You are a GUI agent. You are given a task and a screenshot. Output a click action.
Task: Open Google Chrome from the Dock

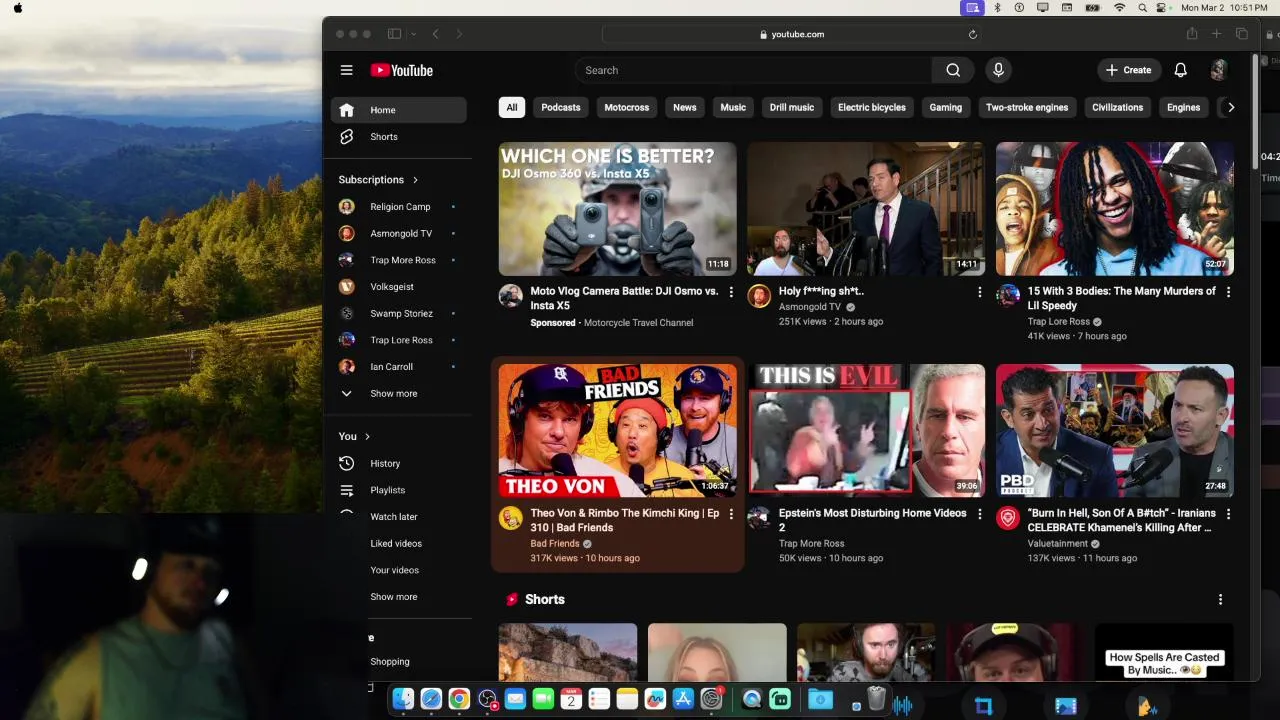click(x=459, y=700)
